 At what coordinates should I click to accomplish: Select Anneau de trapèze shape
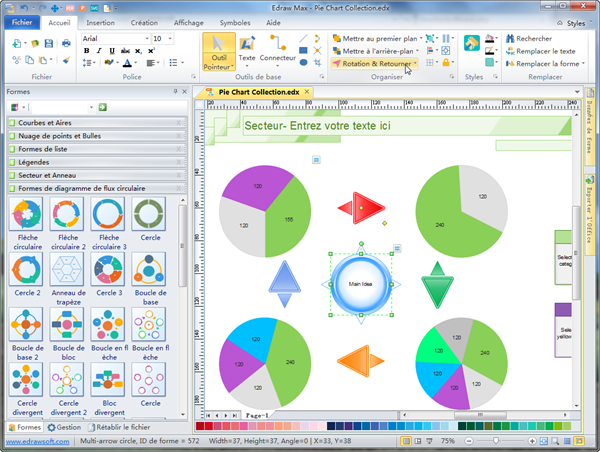click(67, 269)
